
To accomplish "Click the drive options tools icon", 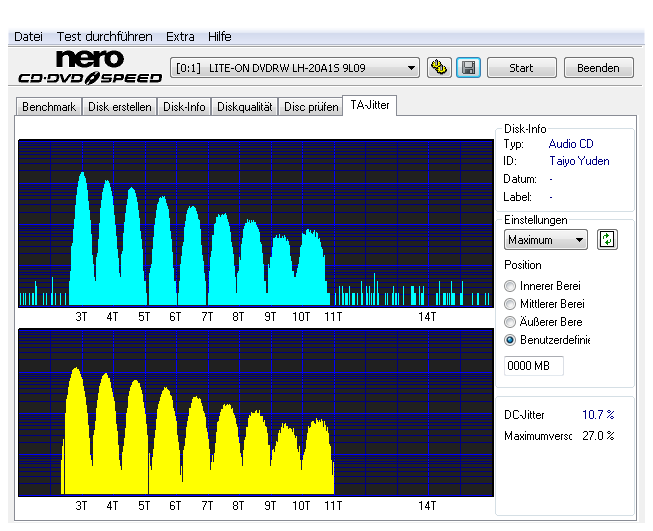I will (439, 67).
